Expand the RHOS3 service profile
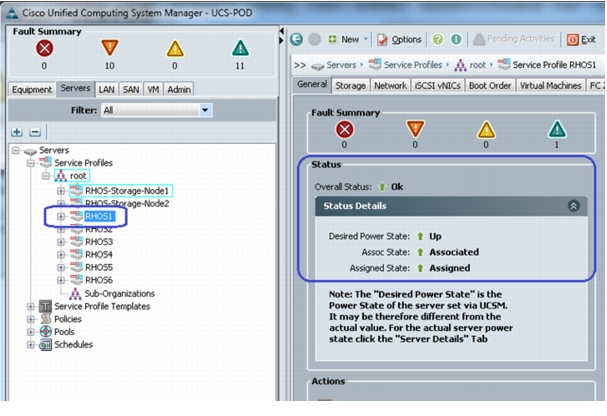The image size is (607, 416). click(x=61, y=242)
